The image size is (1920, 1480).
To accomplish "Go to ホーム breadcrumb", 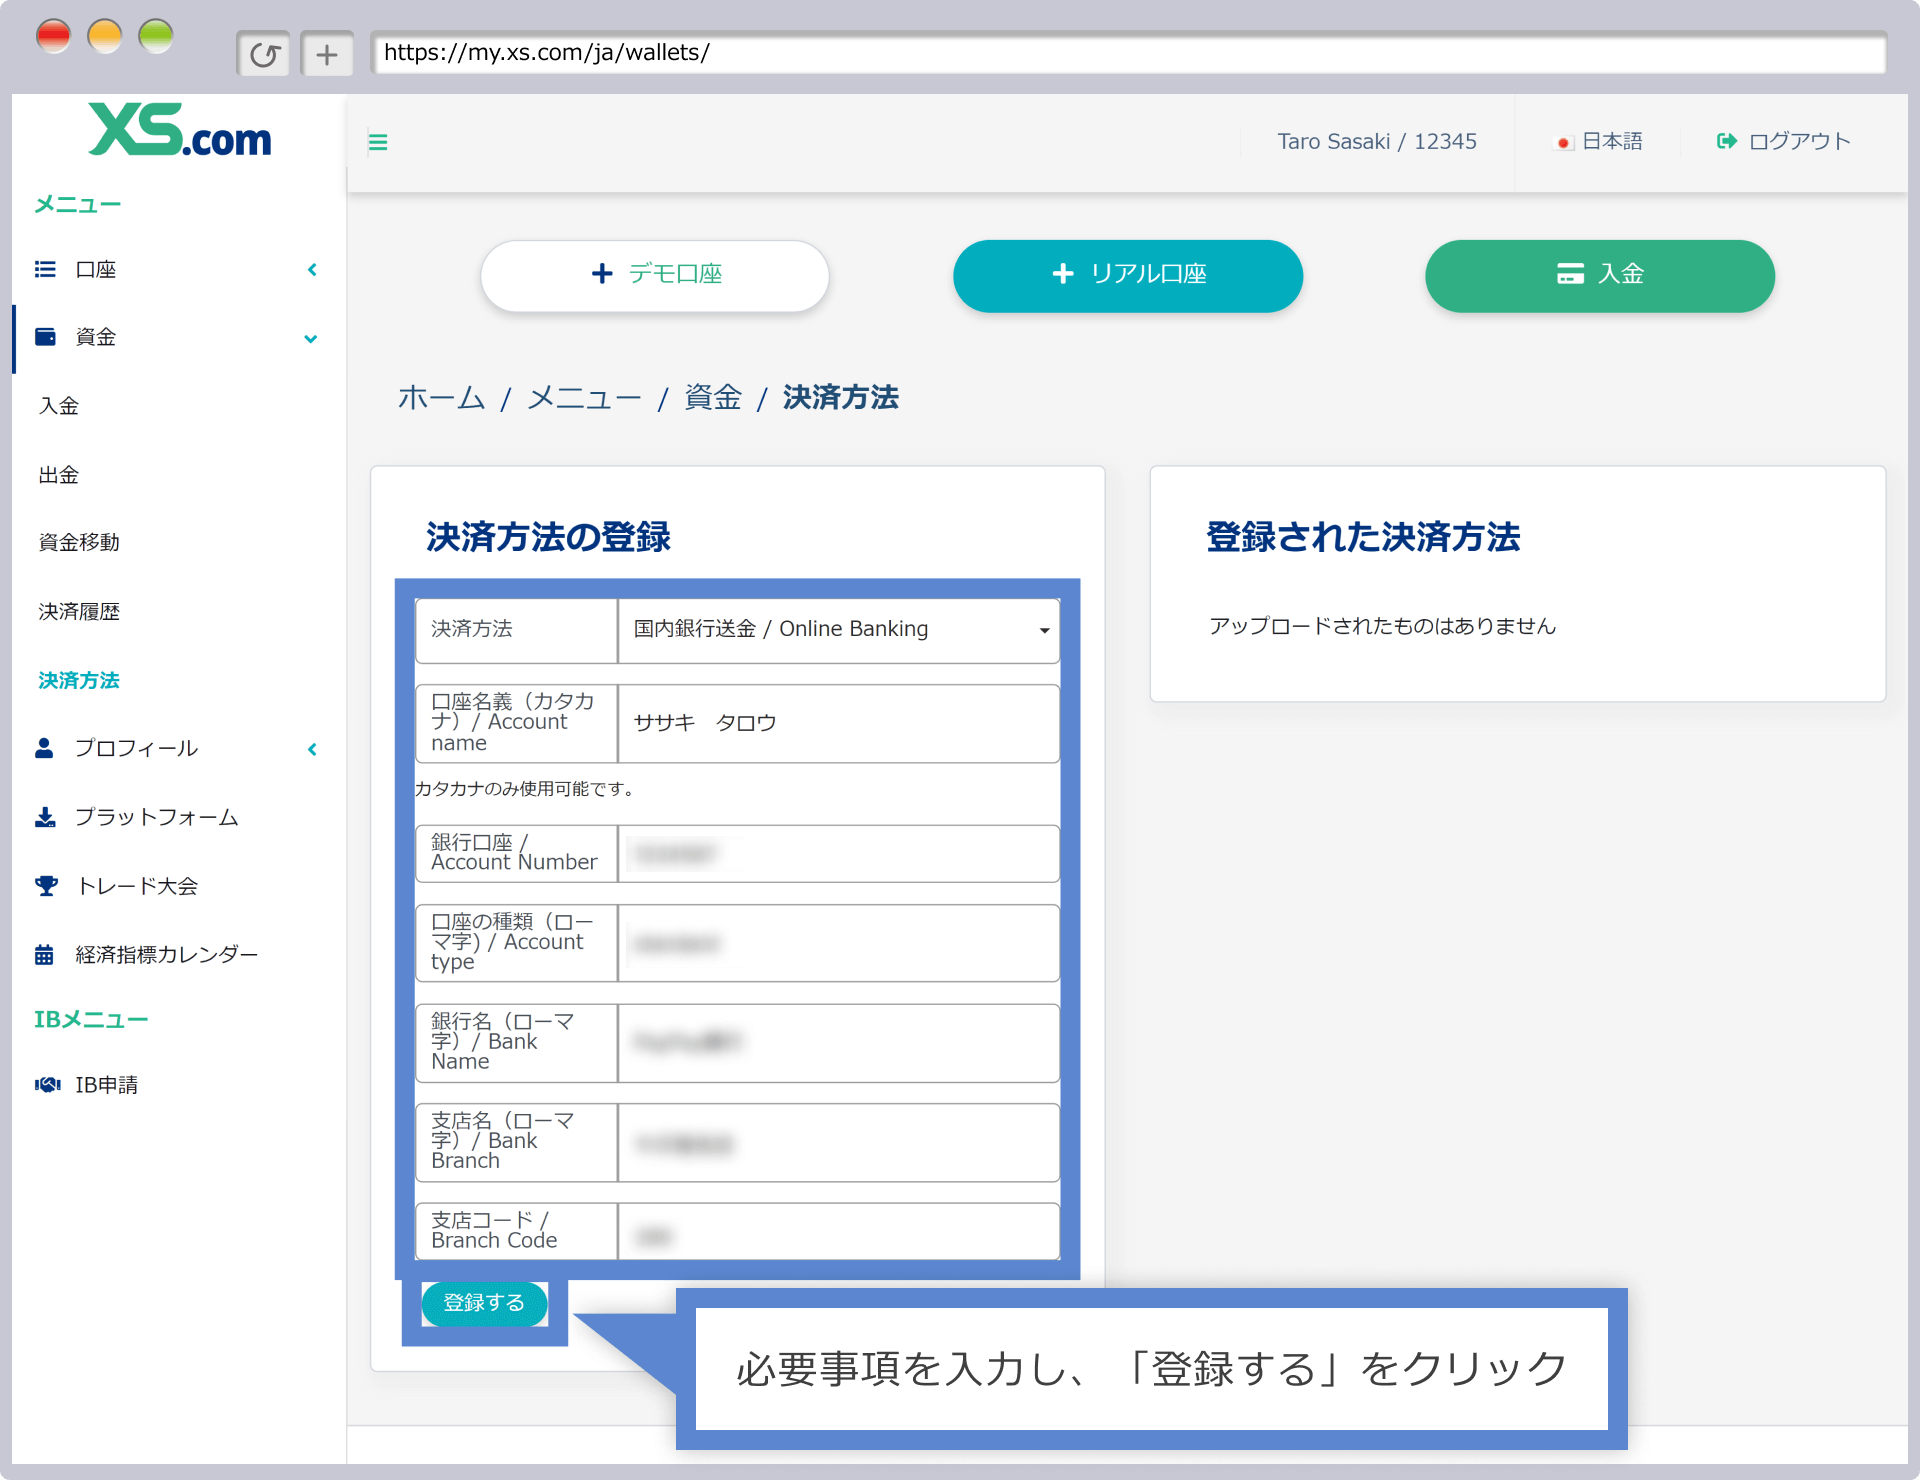I will coord(441,398).
